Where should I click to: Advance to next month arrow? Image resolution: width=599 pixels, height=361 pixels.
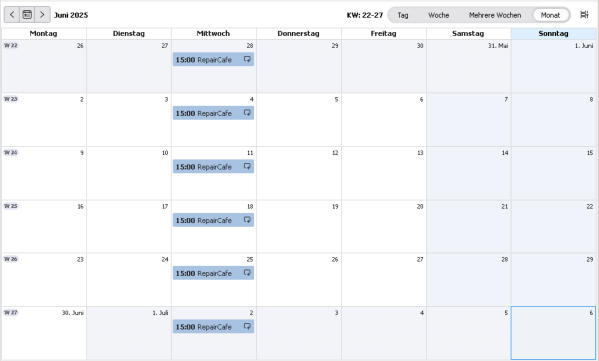click(42, 15)
